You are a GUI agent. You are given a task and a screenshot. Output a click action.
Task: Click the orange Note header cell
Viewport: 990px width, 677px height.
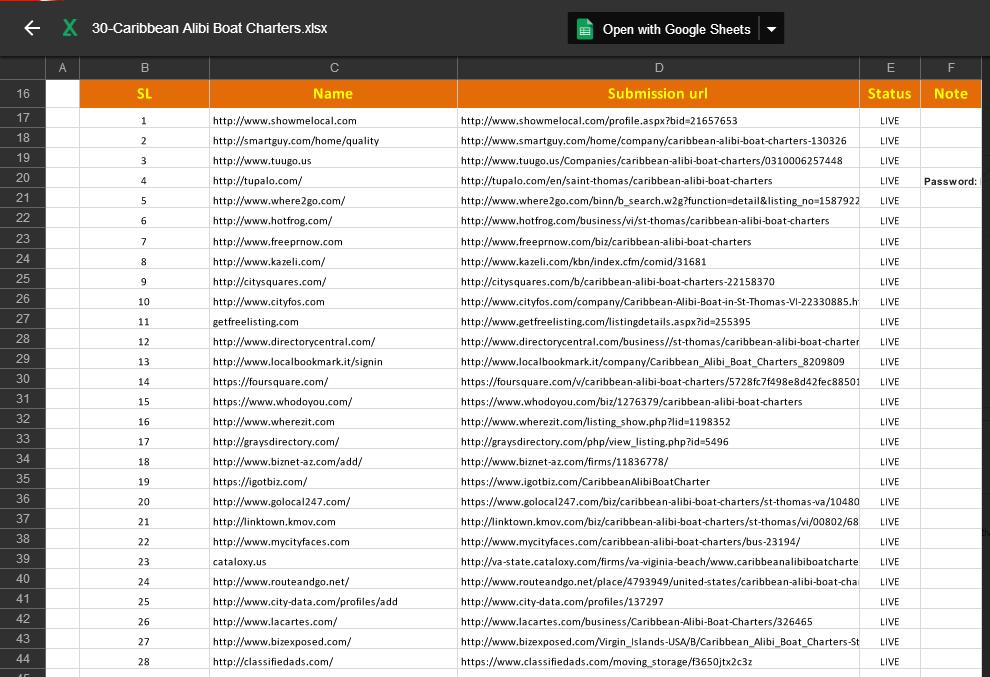(950, 94)
